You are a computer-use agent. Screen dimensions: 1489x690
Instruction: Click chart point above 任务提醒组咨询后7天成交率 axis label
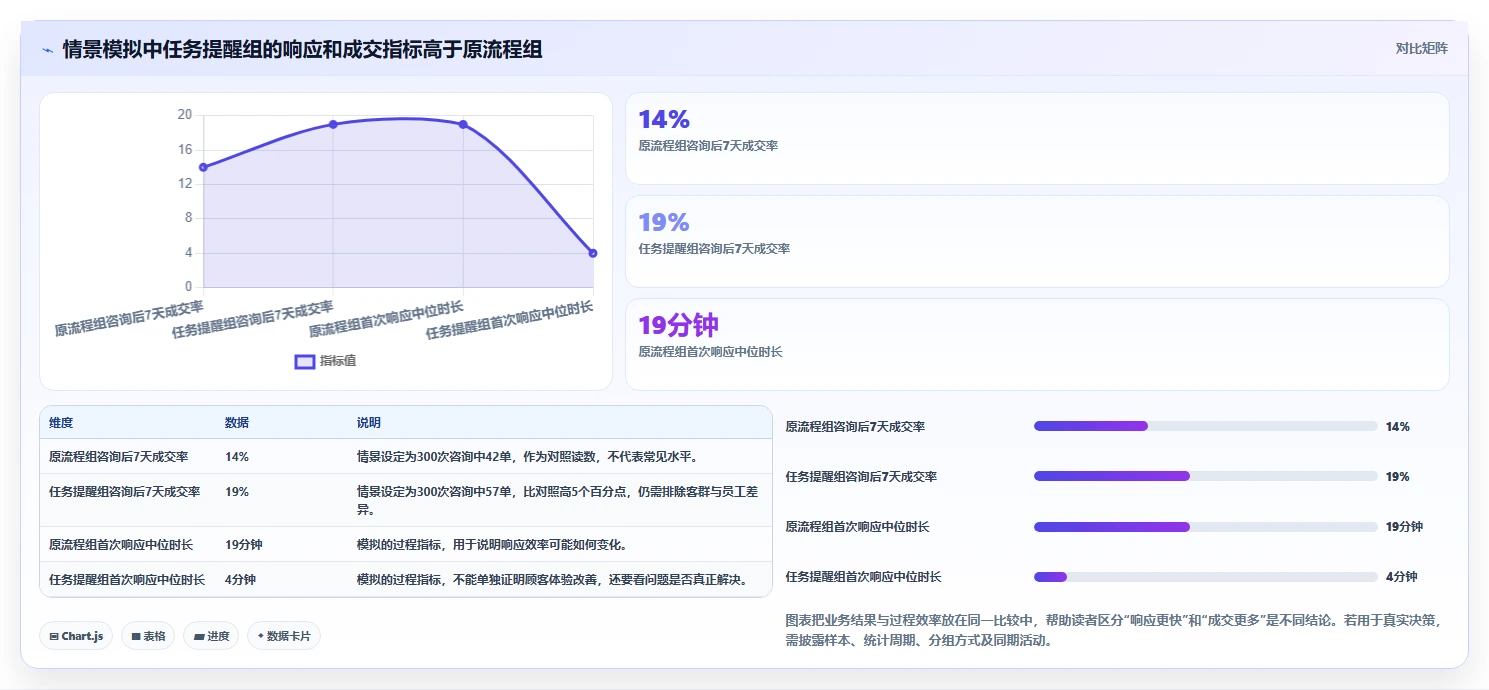point(333,124)
